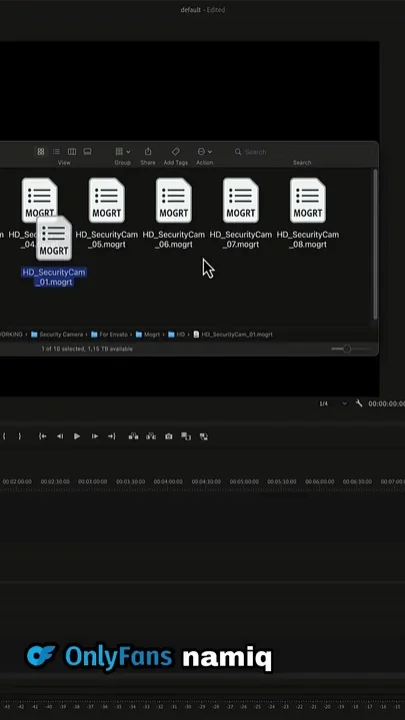
Task: Click the Extract button
Action: coord(151,436)
